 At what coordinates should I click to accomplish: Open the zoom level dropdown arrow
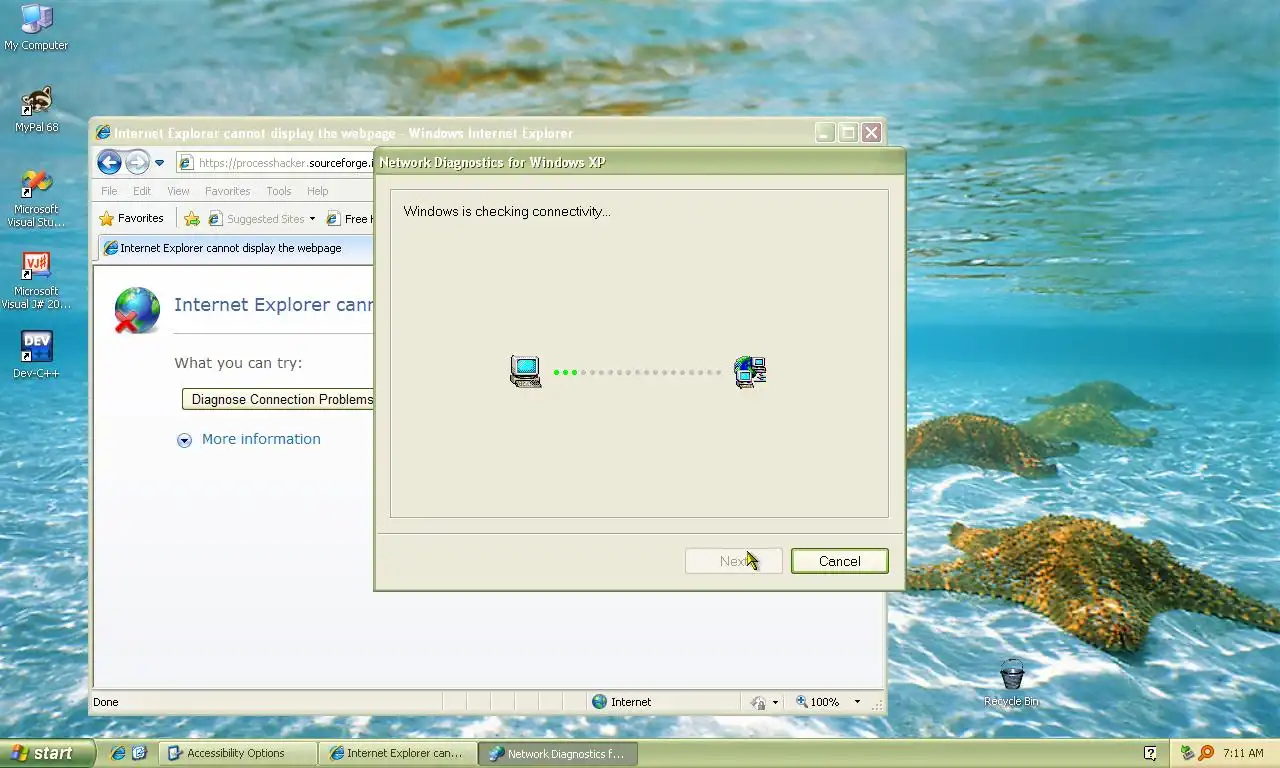pyautogui.click(x=857, y=702)
